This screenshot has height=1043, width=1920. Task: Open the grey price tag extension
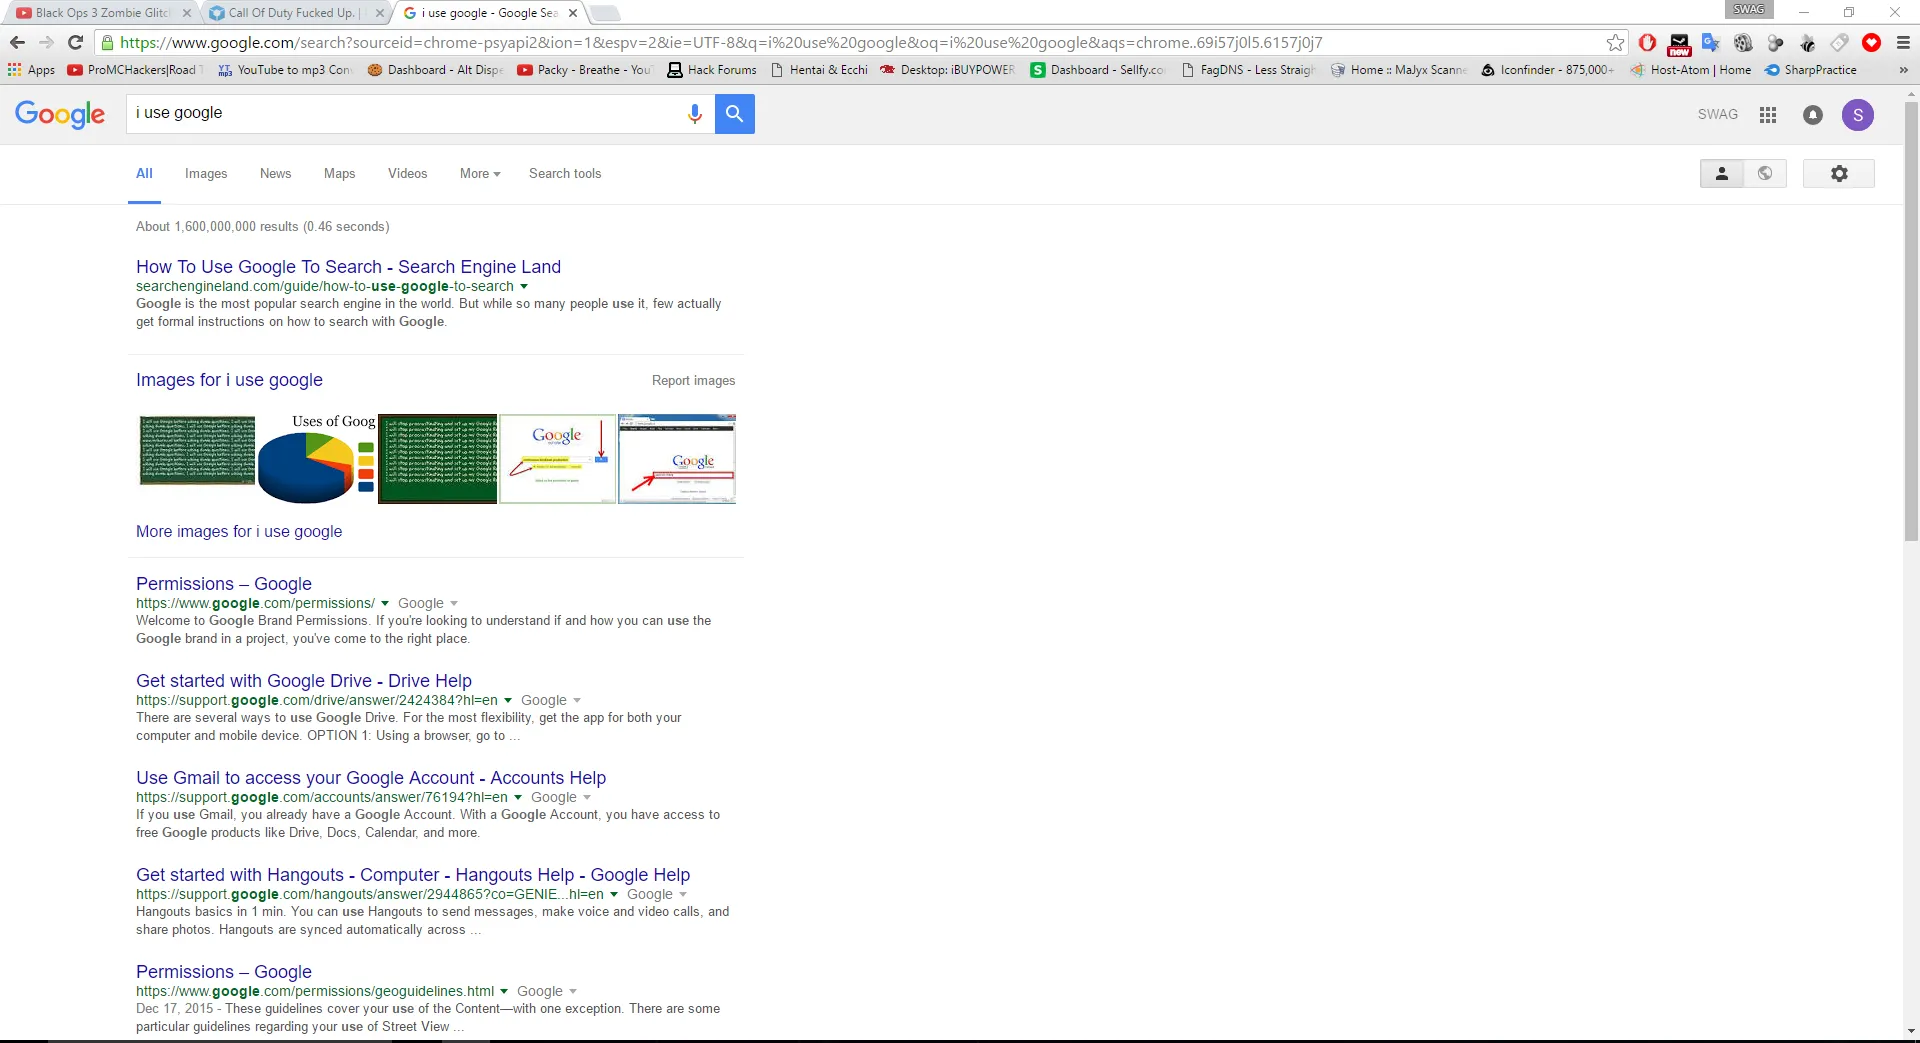1839,43
